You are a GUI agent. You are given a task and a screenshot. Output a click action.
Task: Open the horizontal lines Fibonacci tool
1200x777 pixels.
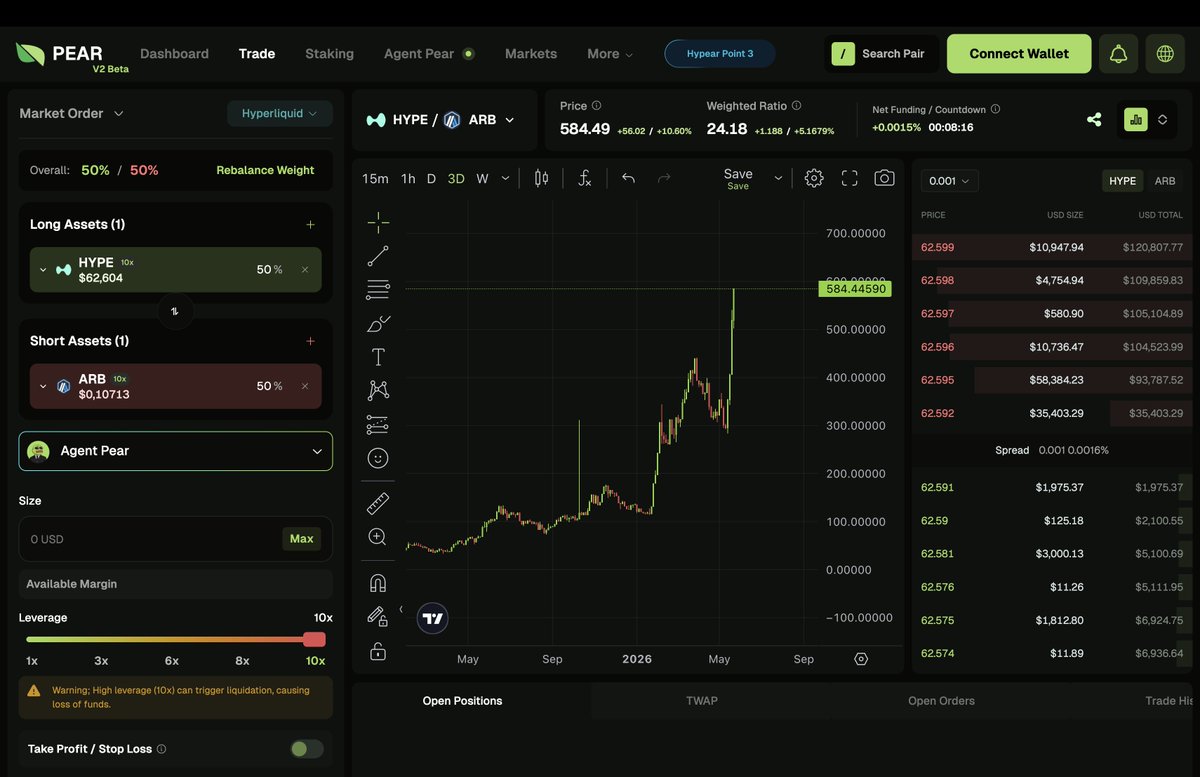click(378, 290)
